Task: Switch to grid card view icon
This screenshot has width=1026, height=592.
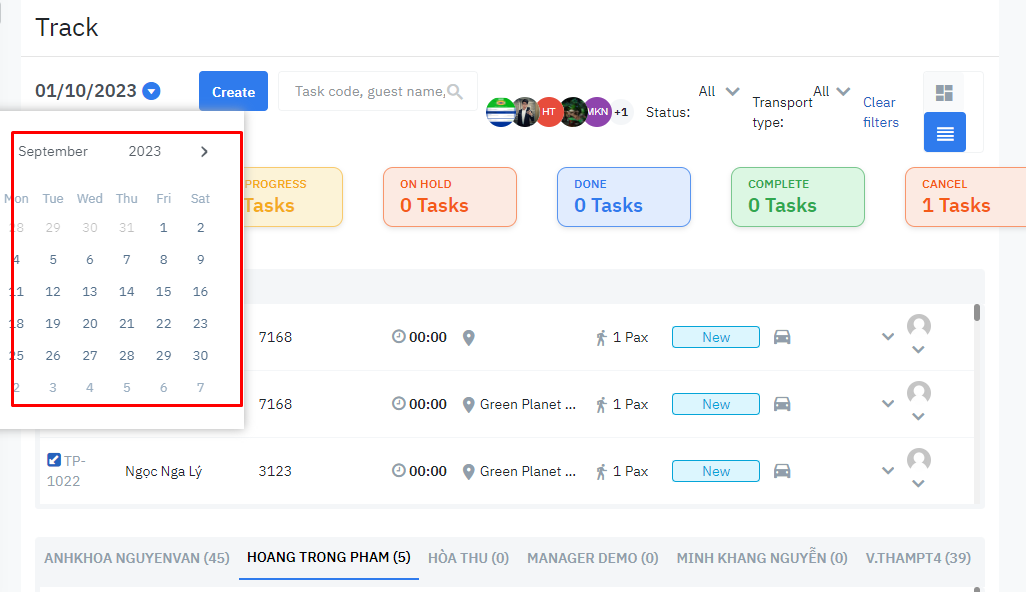Action: point(944,93)
